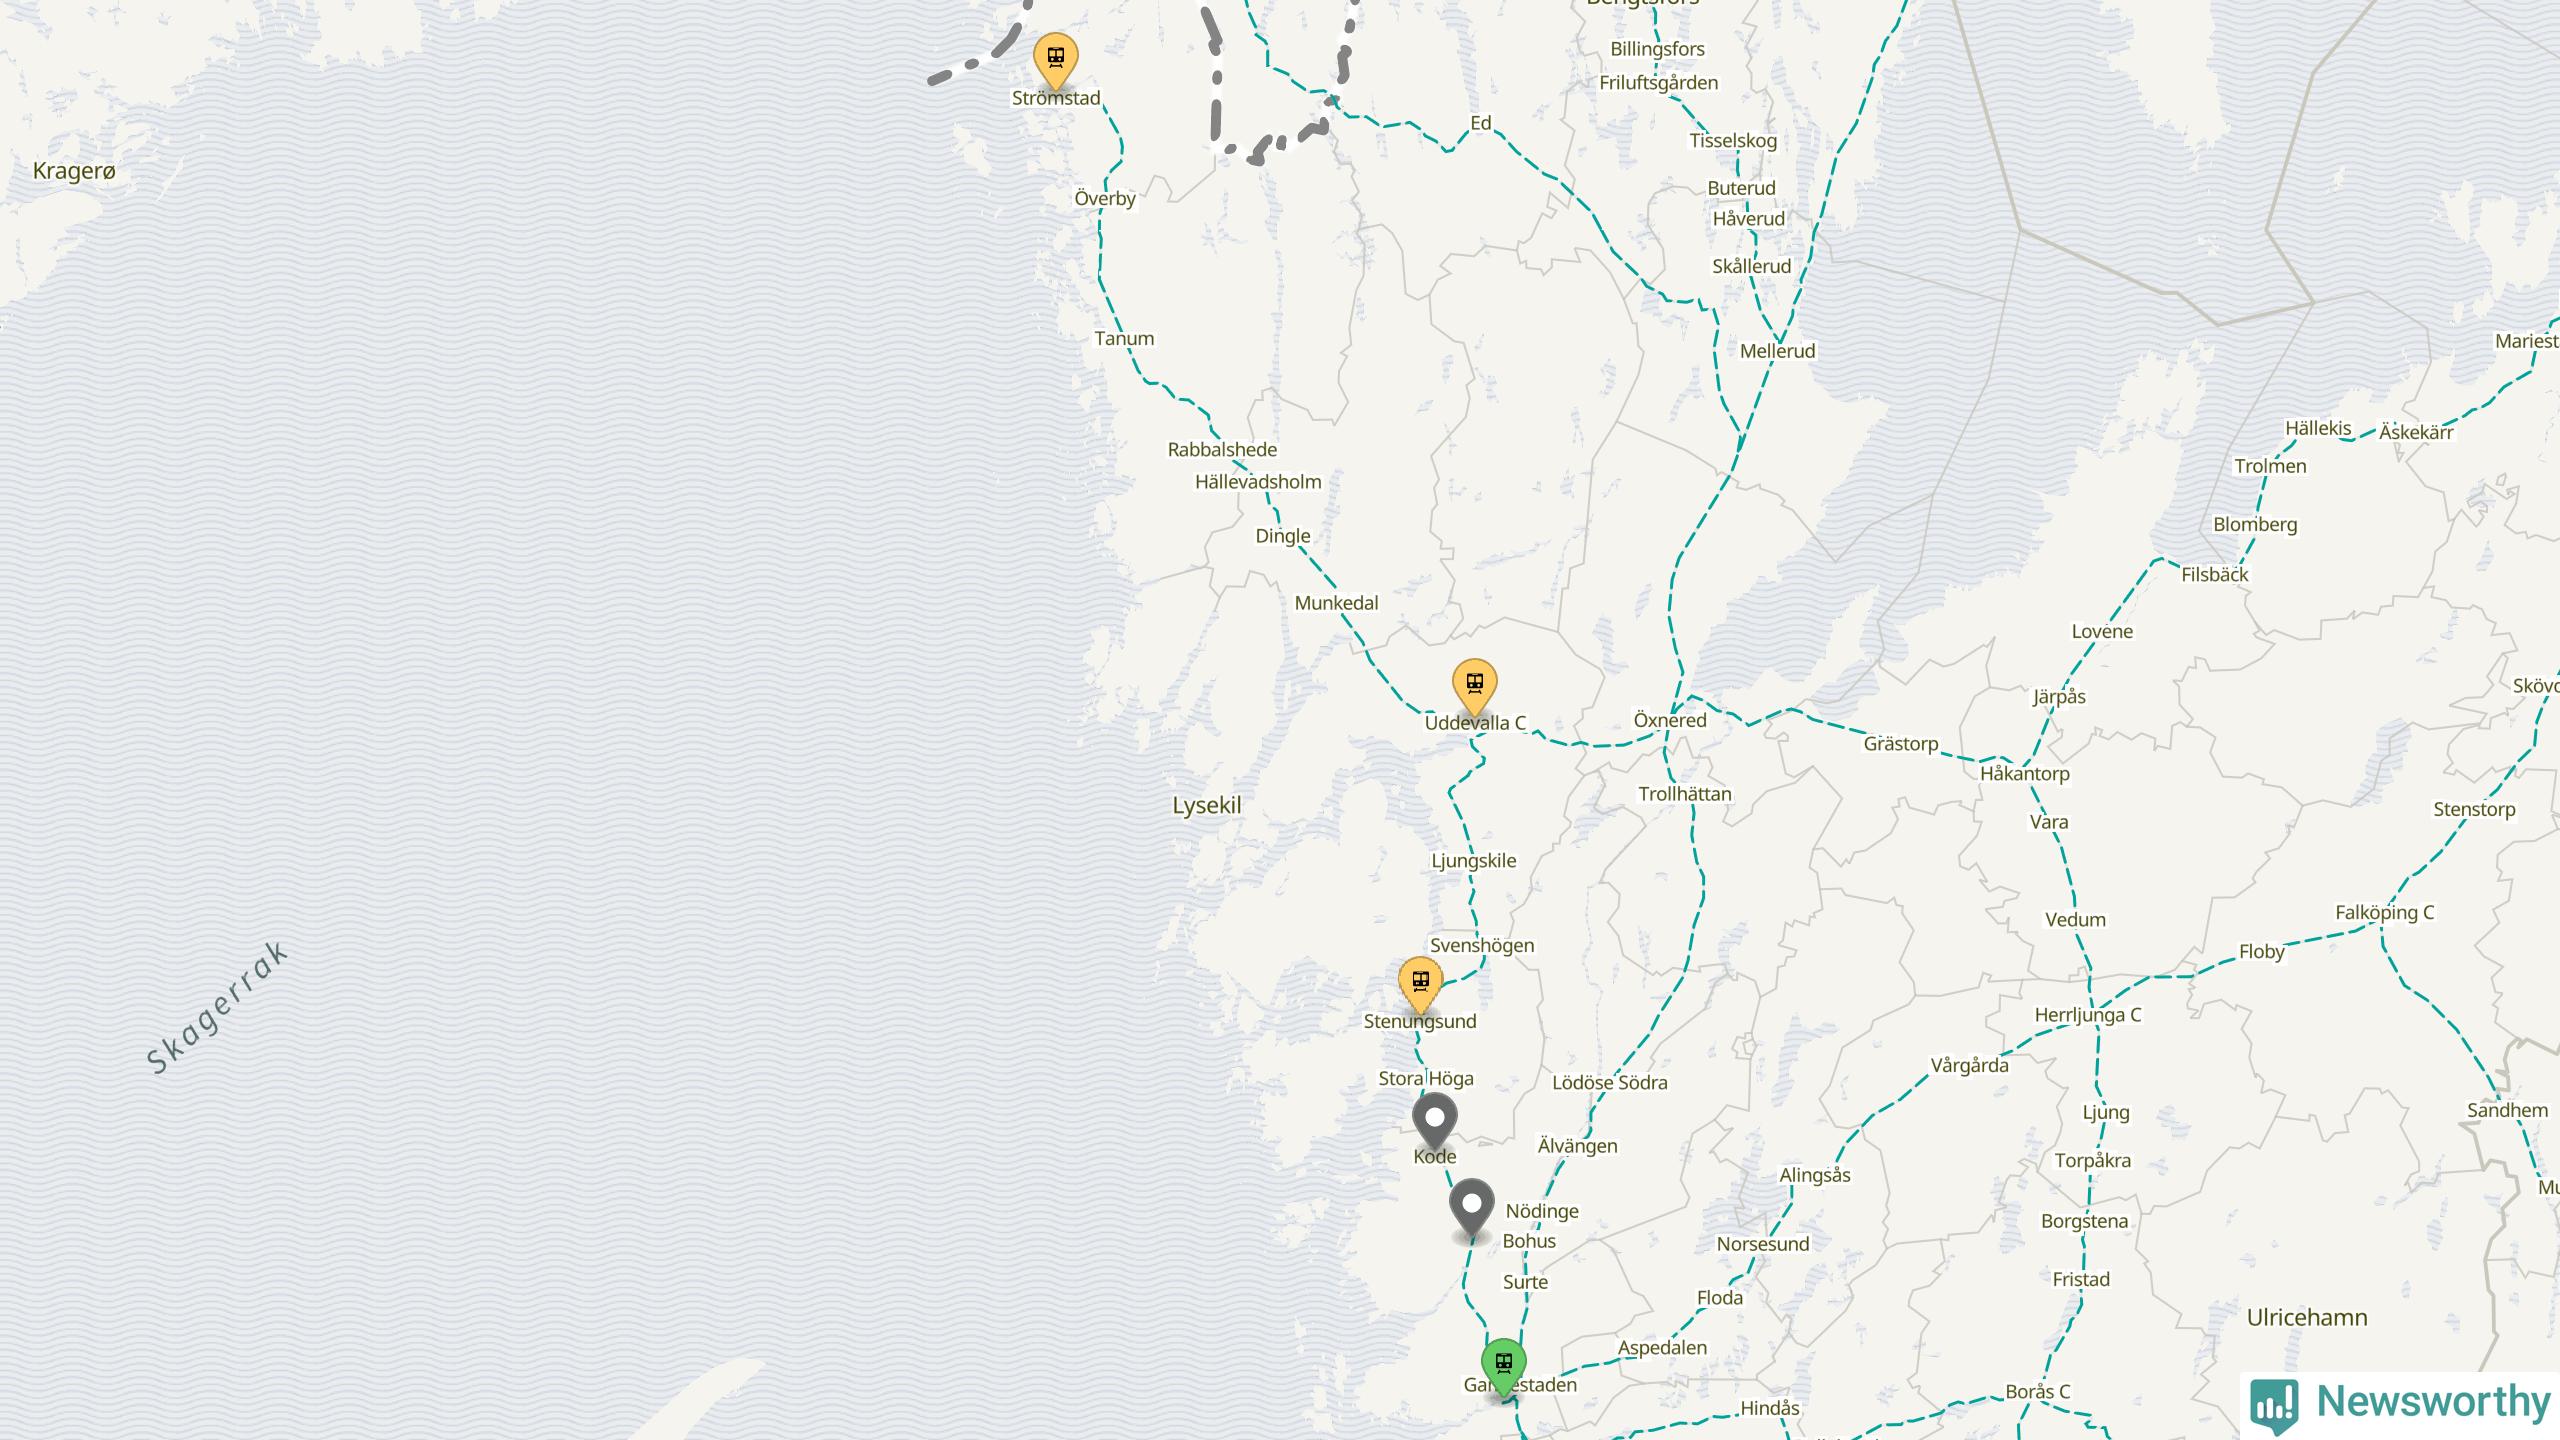Select the Herrljunga C station label
The image size is (2560, 1440).
(2088, 1015)
